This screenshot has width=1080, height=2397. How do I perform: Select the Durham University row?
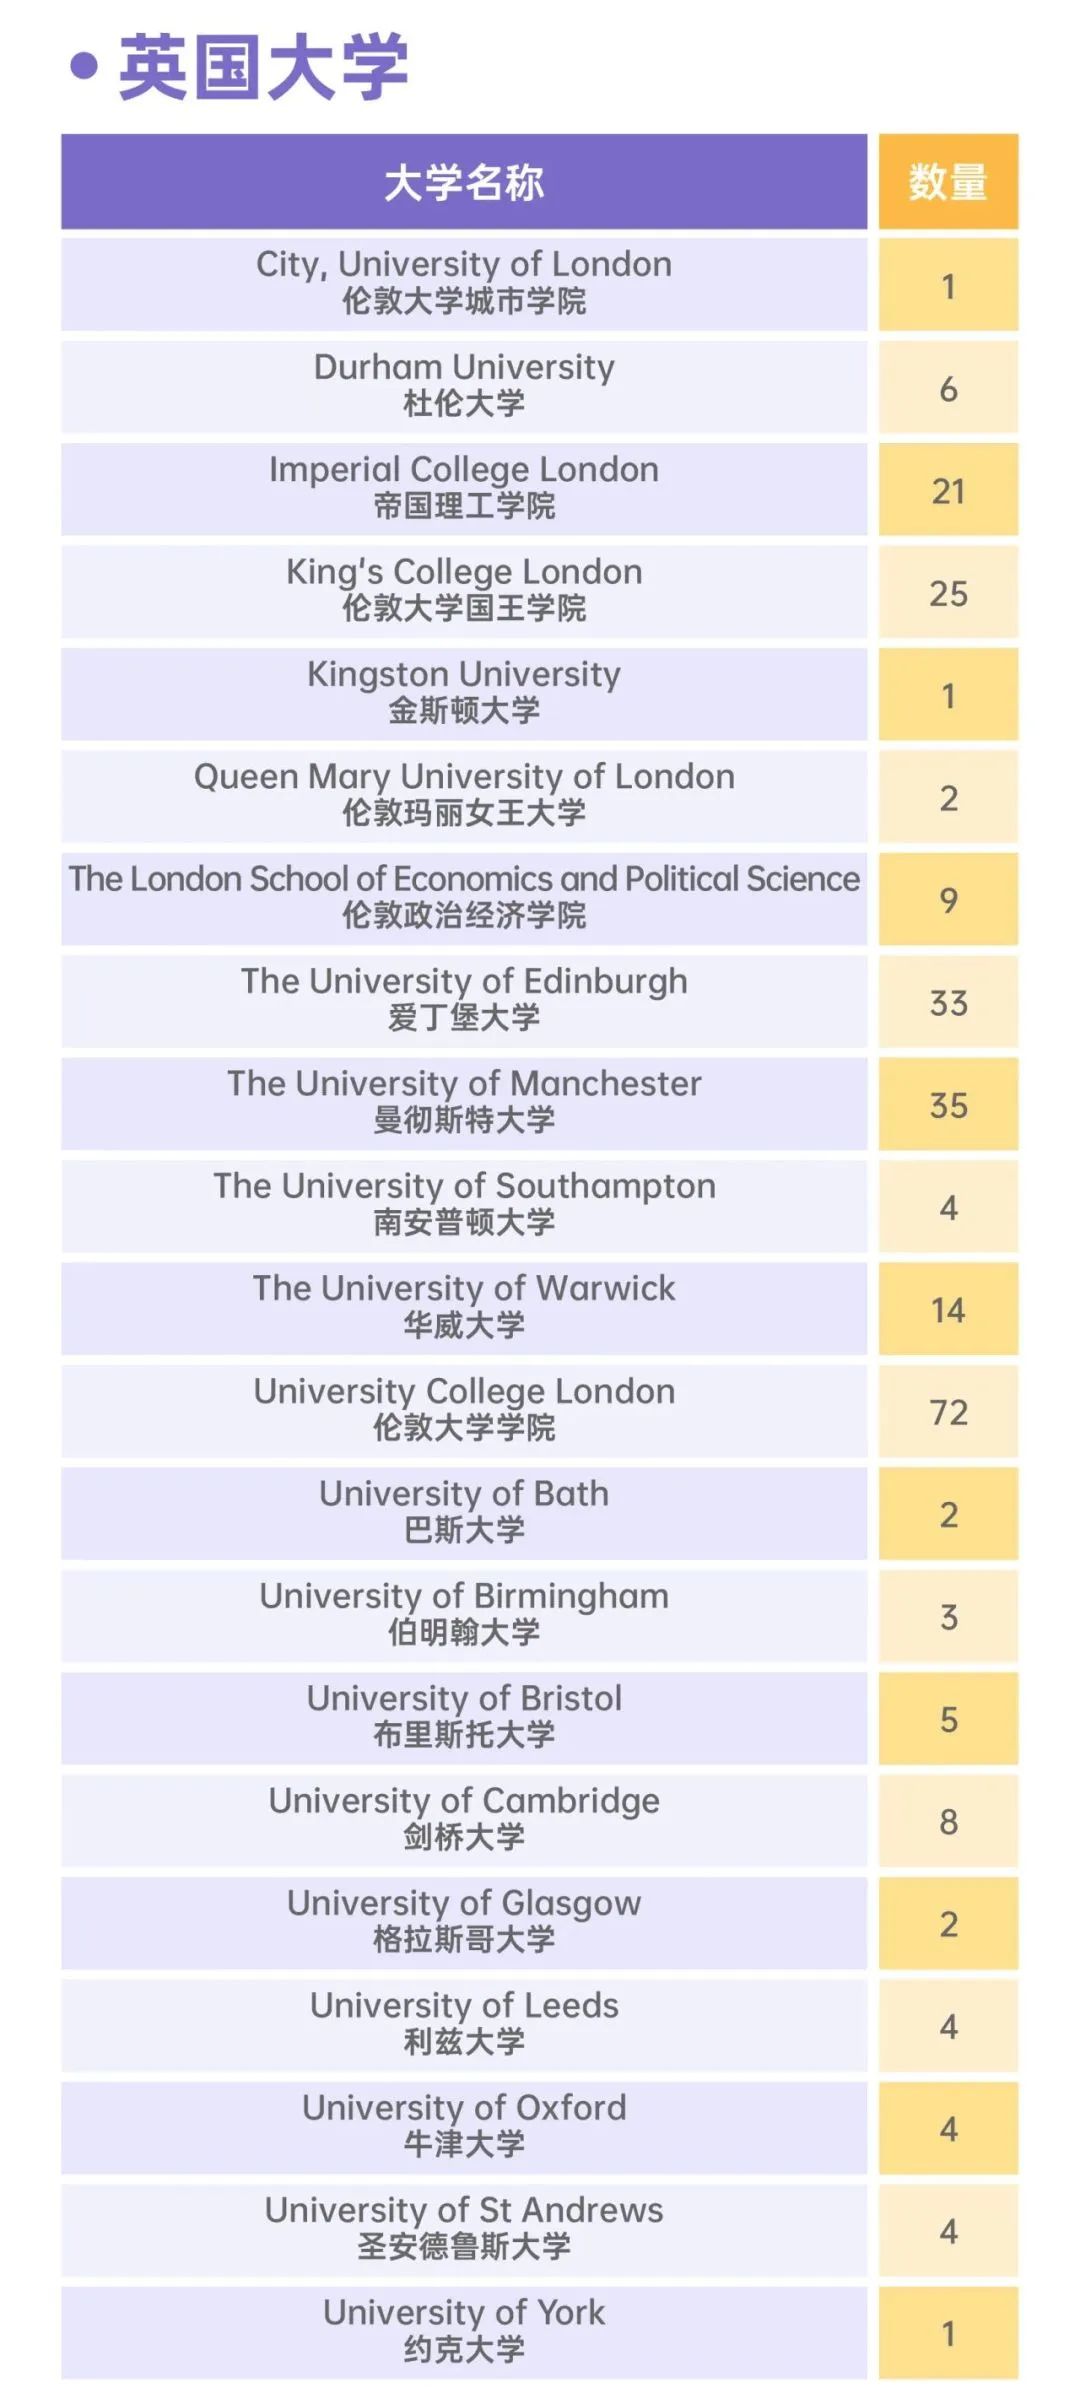click(x=540, y=387)
